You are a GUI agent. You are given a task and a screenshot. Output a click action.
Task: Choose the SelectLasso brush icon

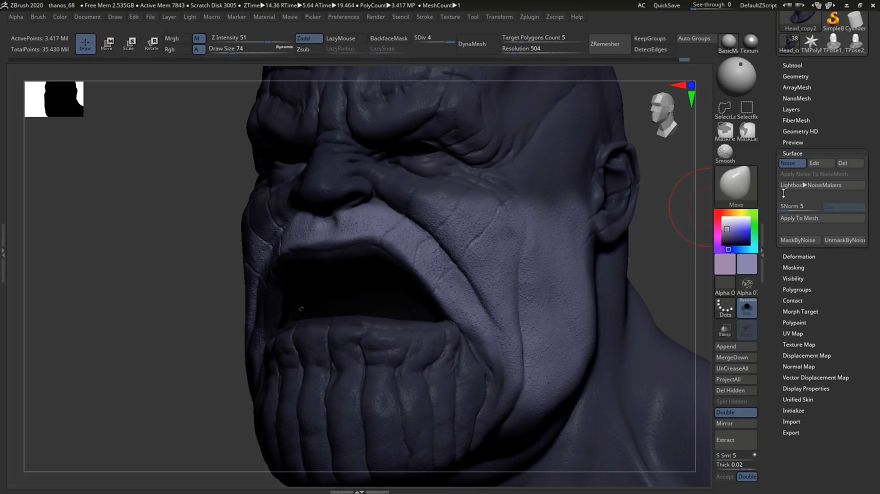(x=725, y=109)
